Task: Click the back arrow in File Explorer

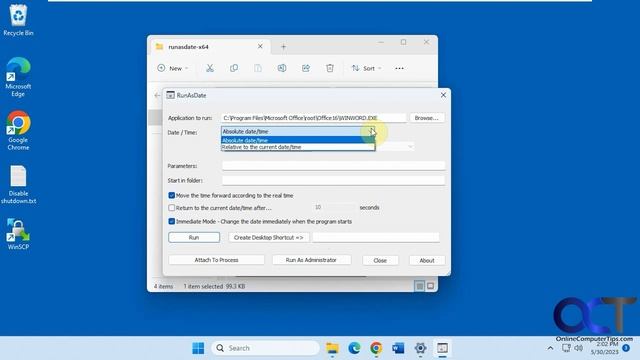Action: (x=157, y=95)
